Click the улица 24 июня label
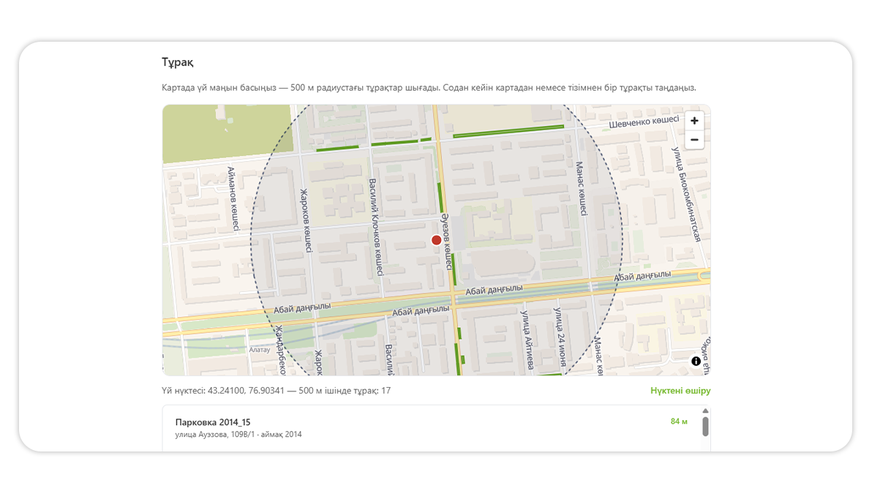Image resolution: width=872 pixels, height=491 pixels. click(x=559, y=337)
